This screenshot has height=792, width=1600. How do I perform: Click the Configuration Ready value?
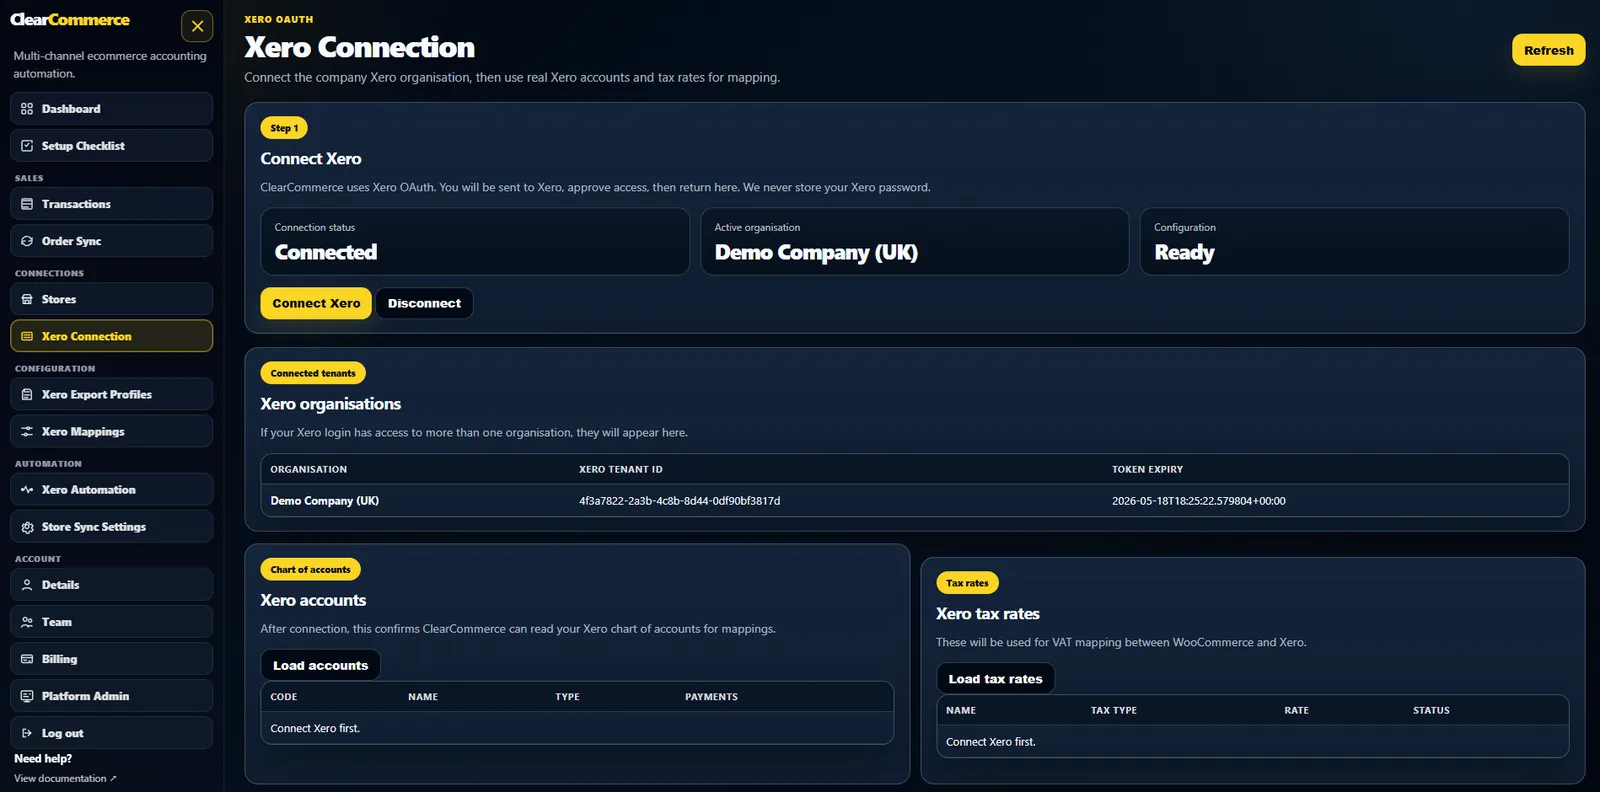click(x=1184, y=253)
